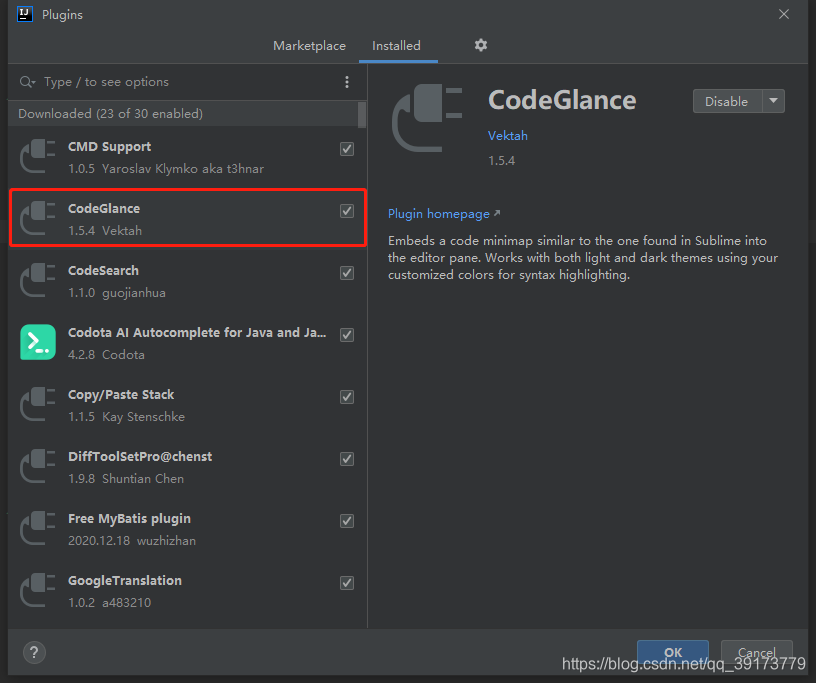Select 'DiffToolSetPro@chenst' plugin name

point(140,457)
